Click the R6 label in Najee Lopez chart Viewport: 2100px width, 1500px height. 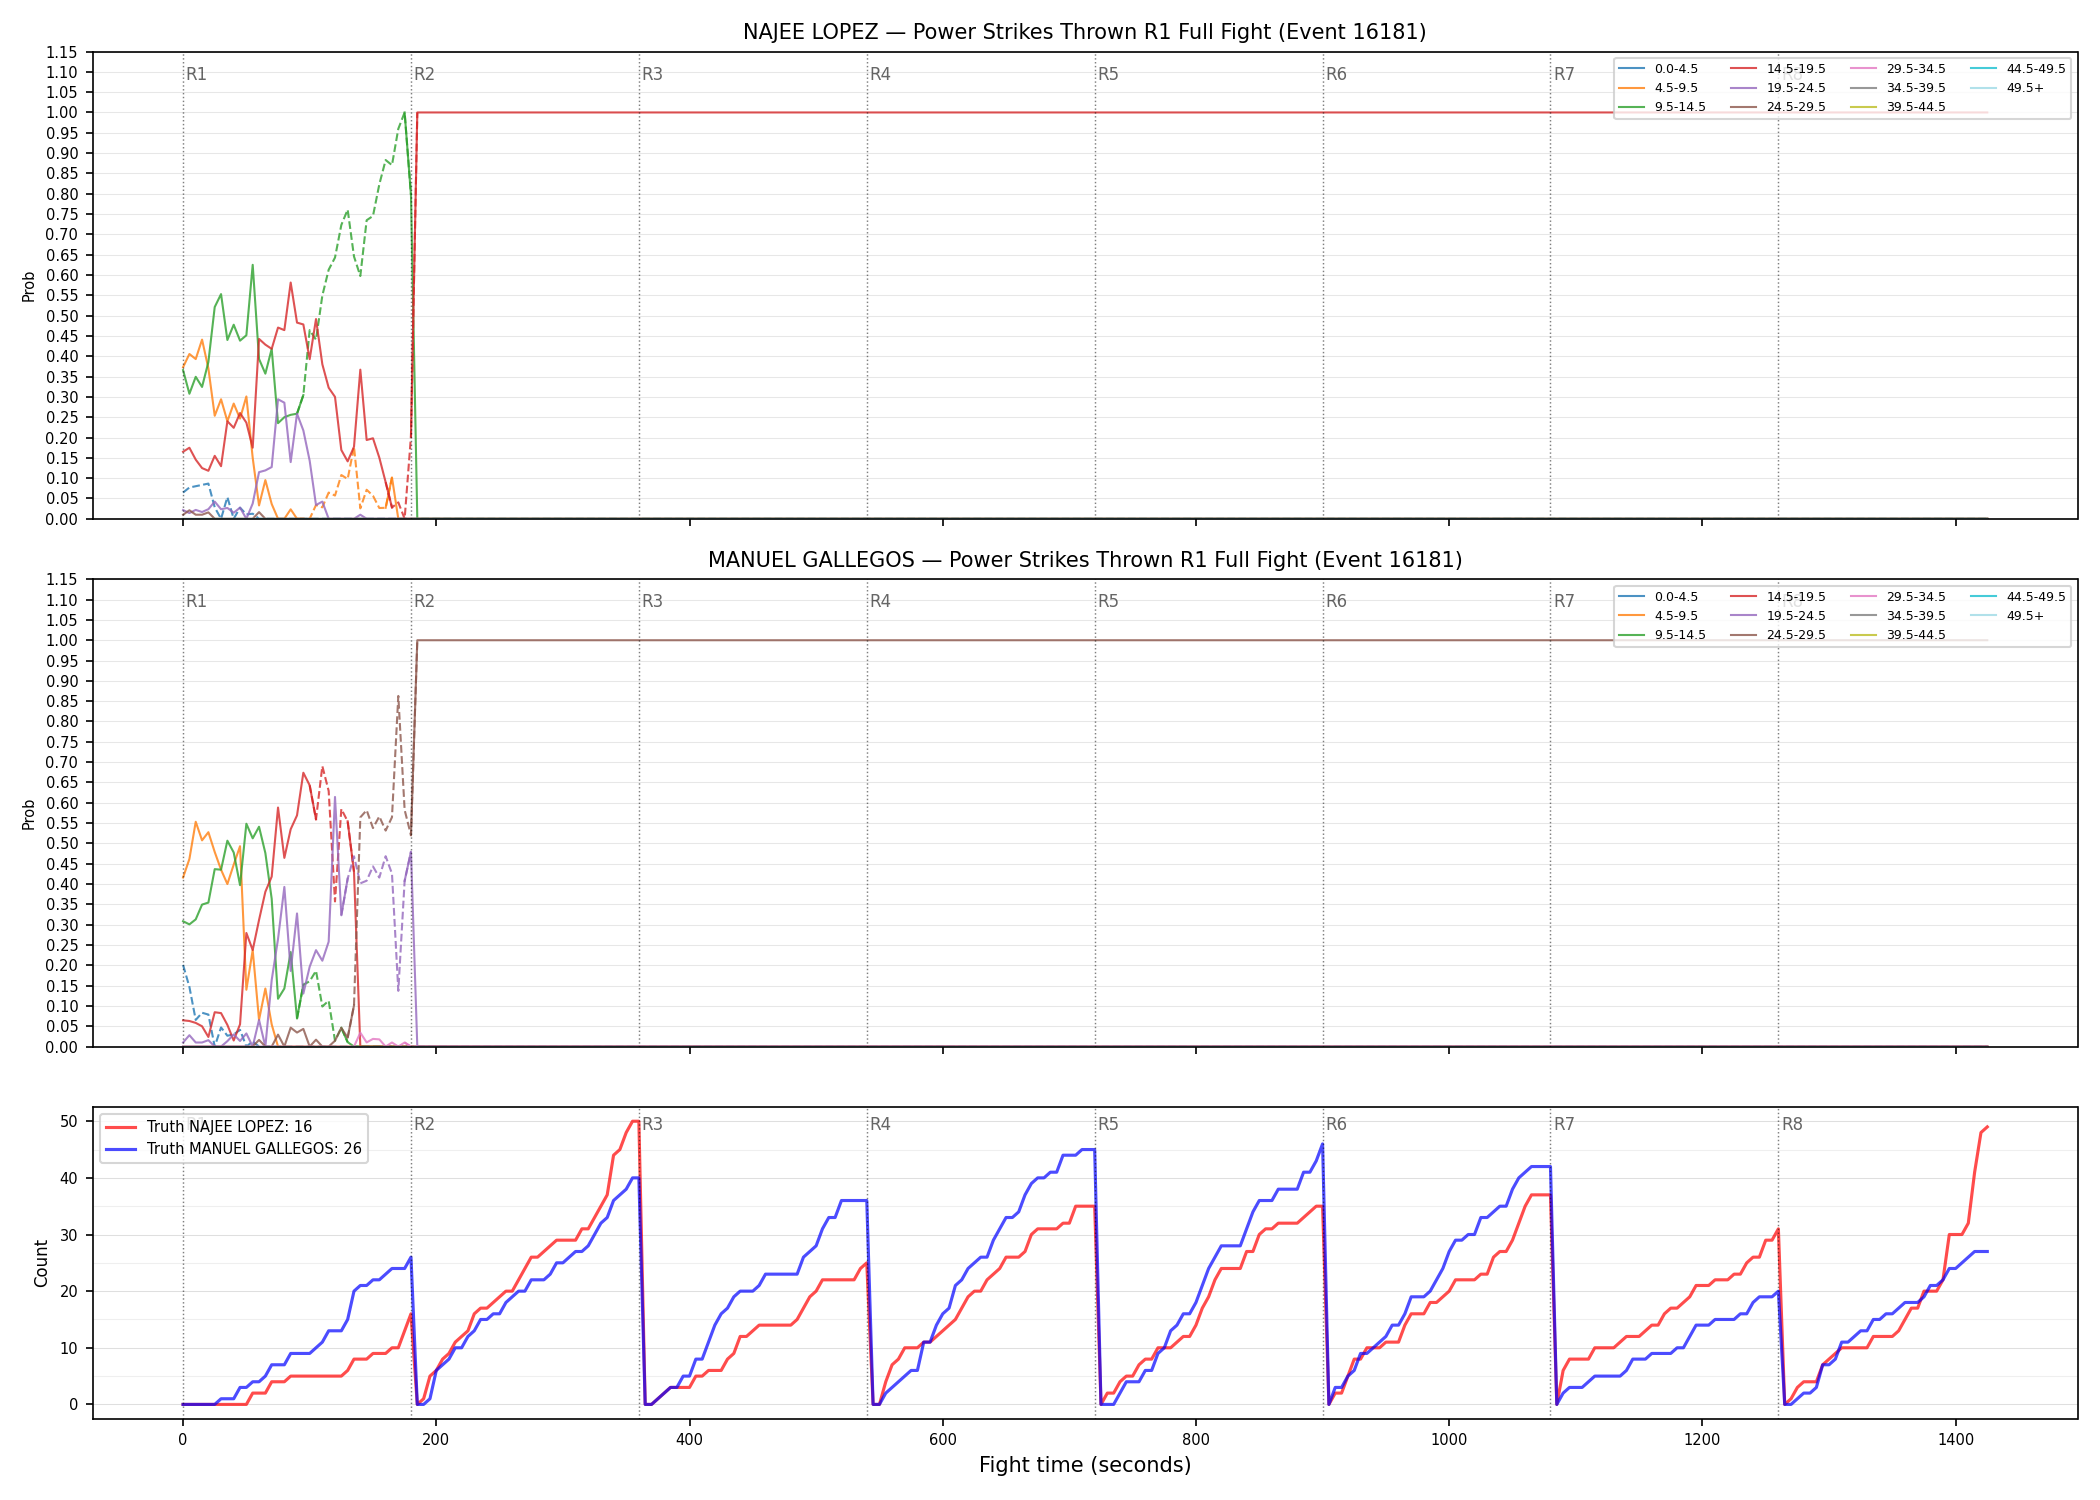(1336, 74)
